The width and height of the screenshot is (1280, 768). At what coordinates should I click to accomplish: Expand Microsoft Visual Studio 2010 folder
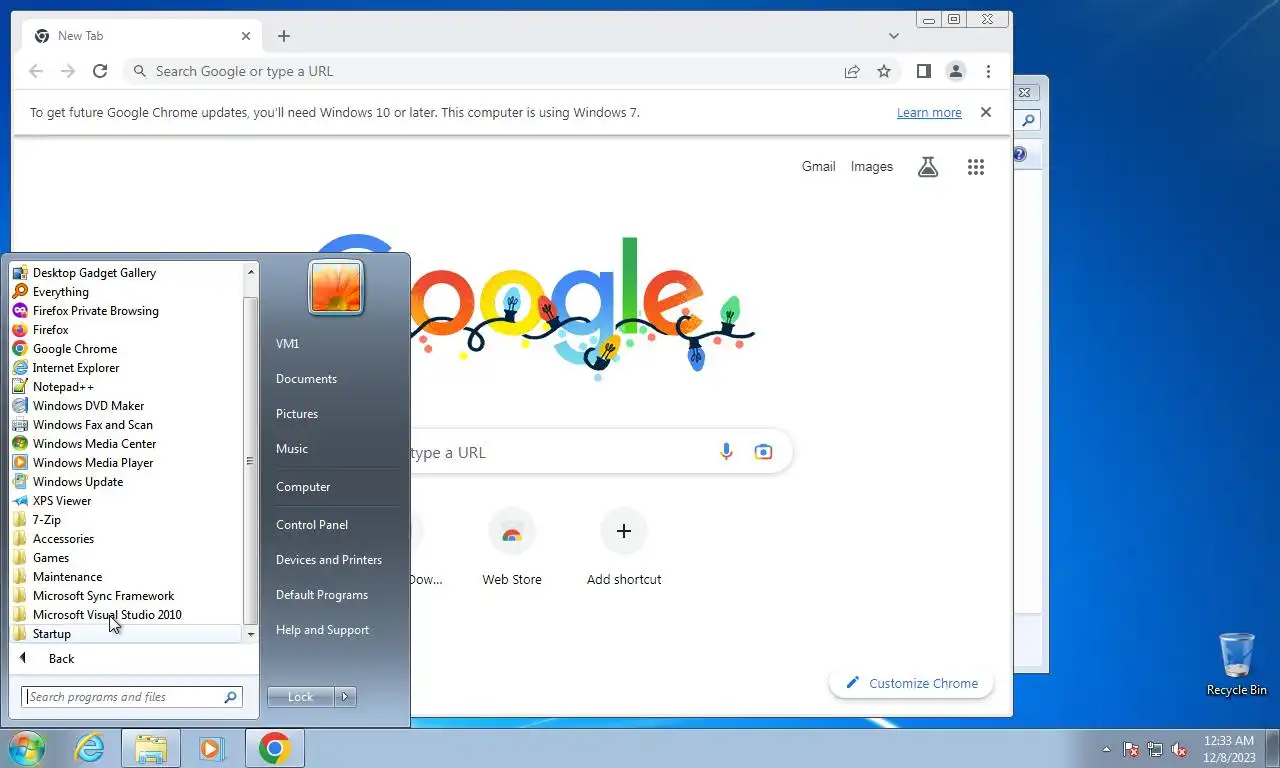(127, 615)
